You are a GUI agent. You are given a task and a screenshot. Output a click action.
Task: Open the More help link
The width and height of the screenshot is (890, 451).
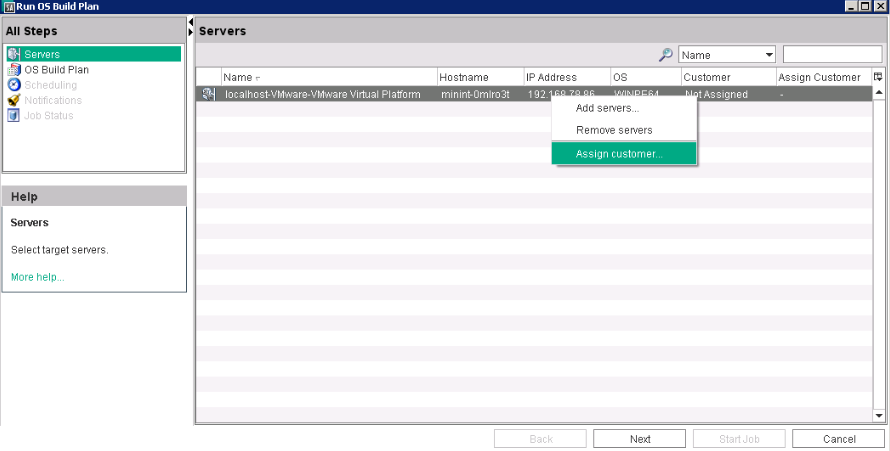(37, 277)
